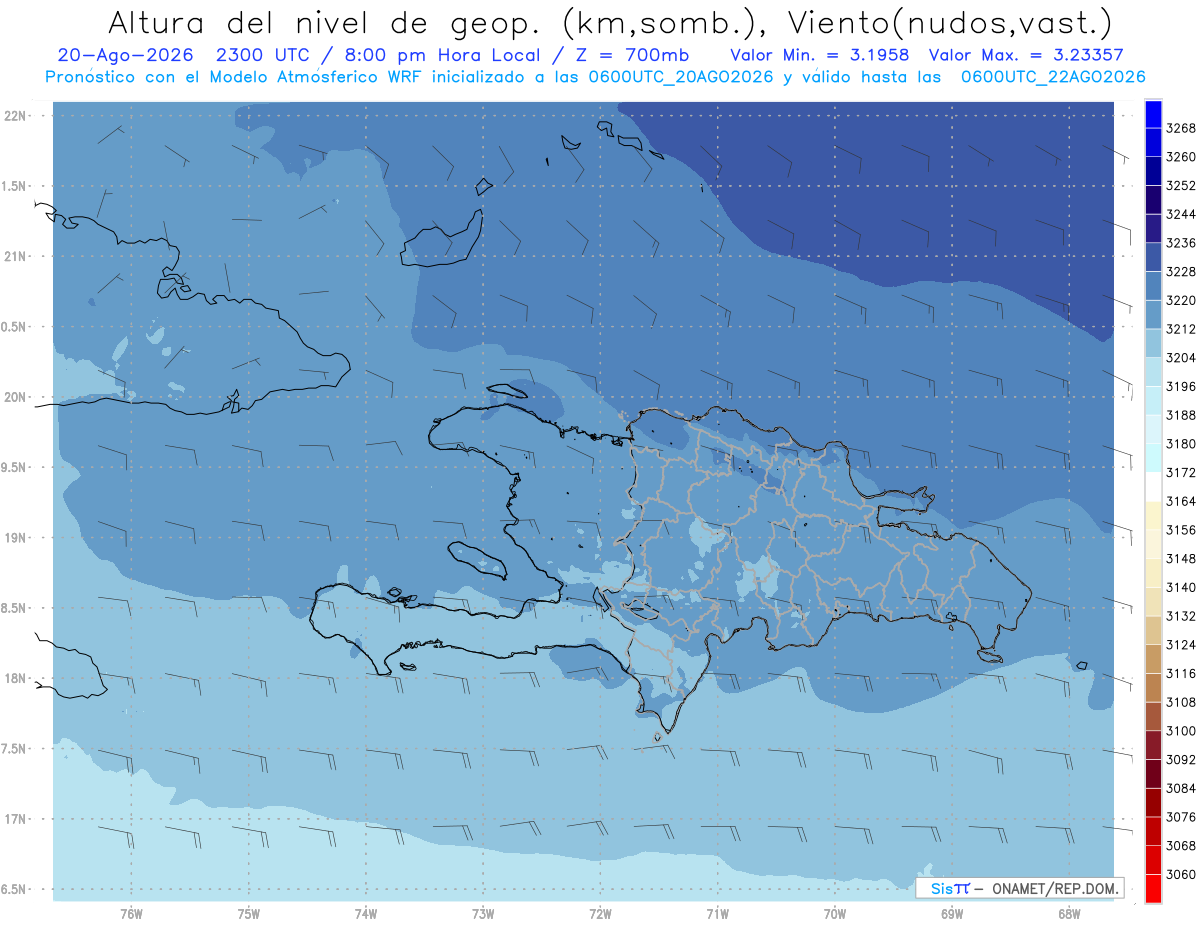
Task: Click the color swatch between 3228 and 3220
Action: click(1153, 286)
